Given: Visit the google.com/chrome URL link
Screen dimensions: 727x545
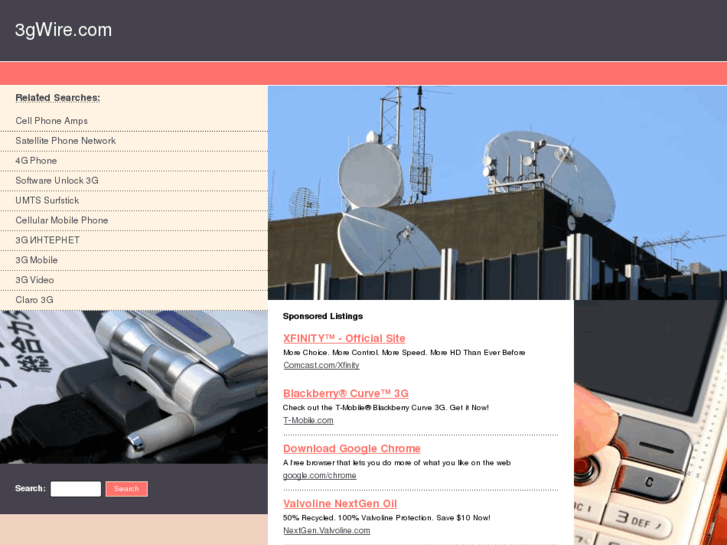Looking at the screenshot, I should click(319, 476).
